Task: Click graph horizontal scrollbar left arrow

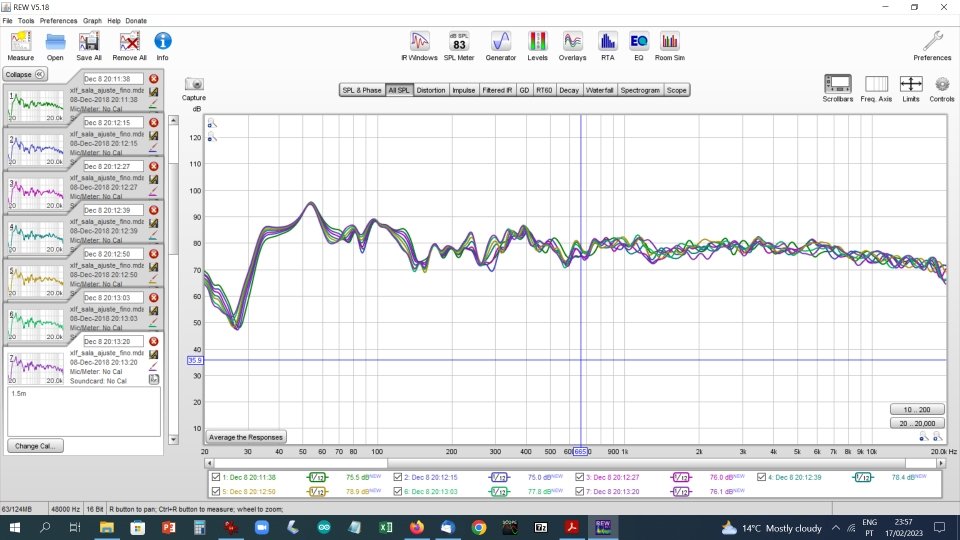Action: [209, 463]
